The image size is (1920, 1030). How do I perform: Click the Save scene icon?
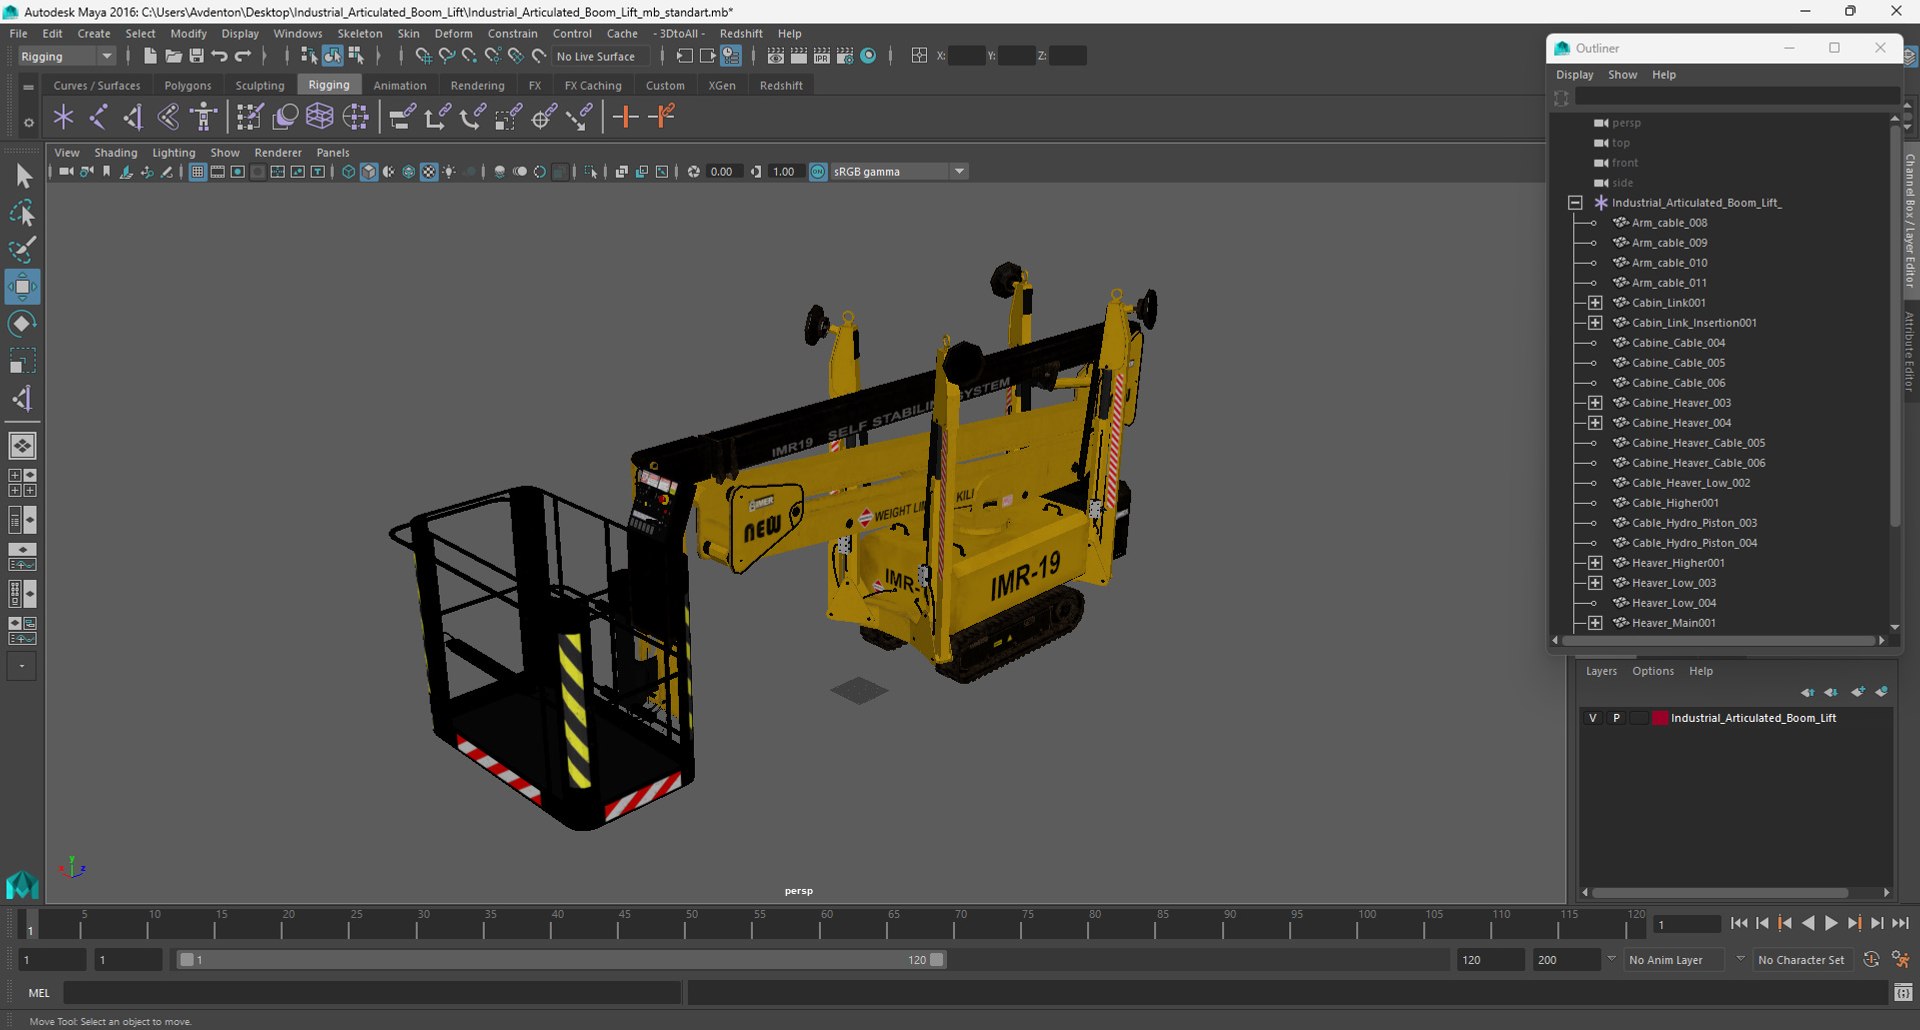tap(196, 56)
